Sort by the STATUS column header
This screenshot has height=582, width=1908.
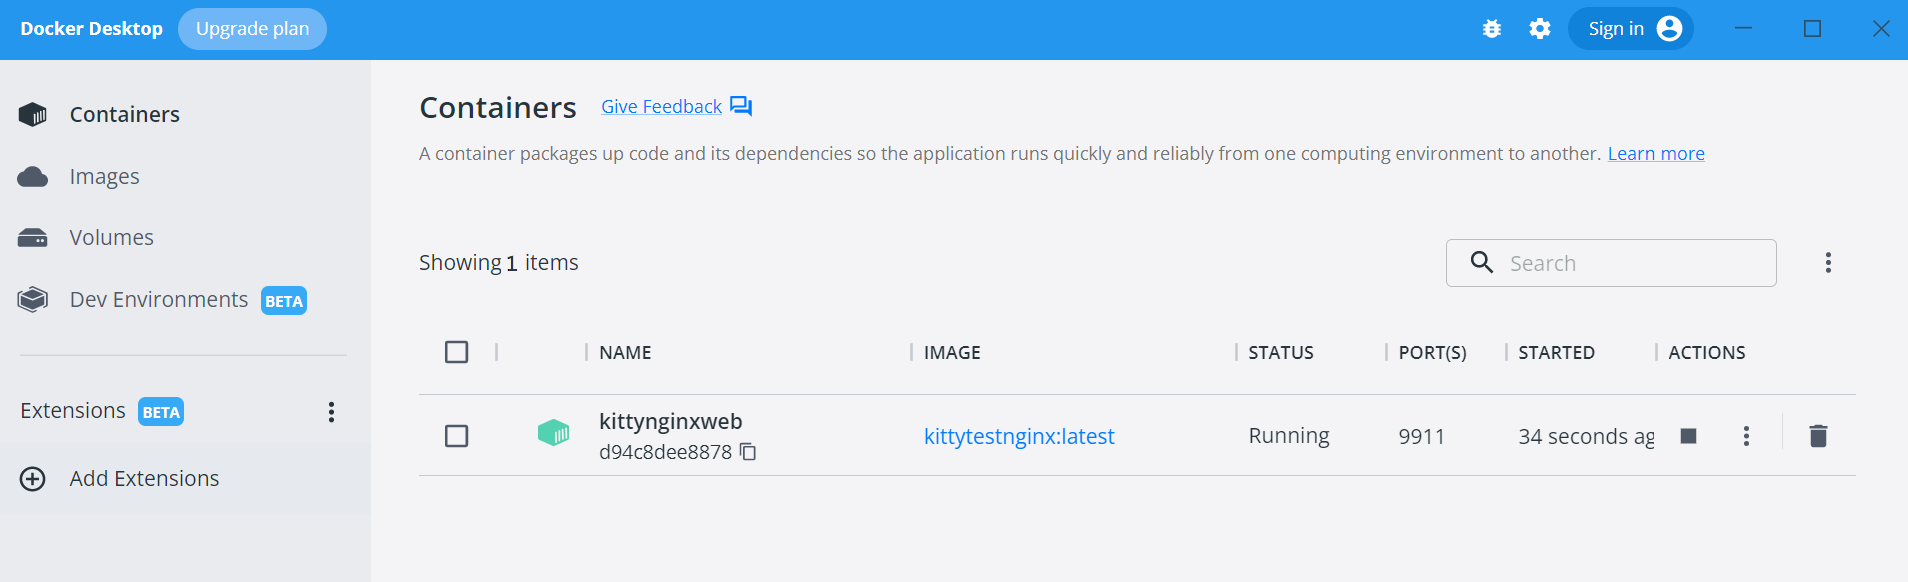coord(1281,353)
